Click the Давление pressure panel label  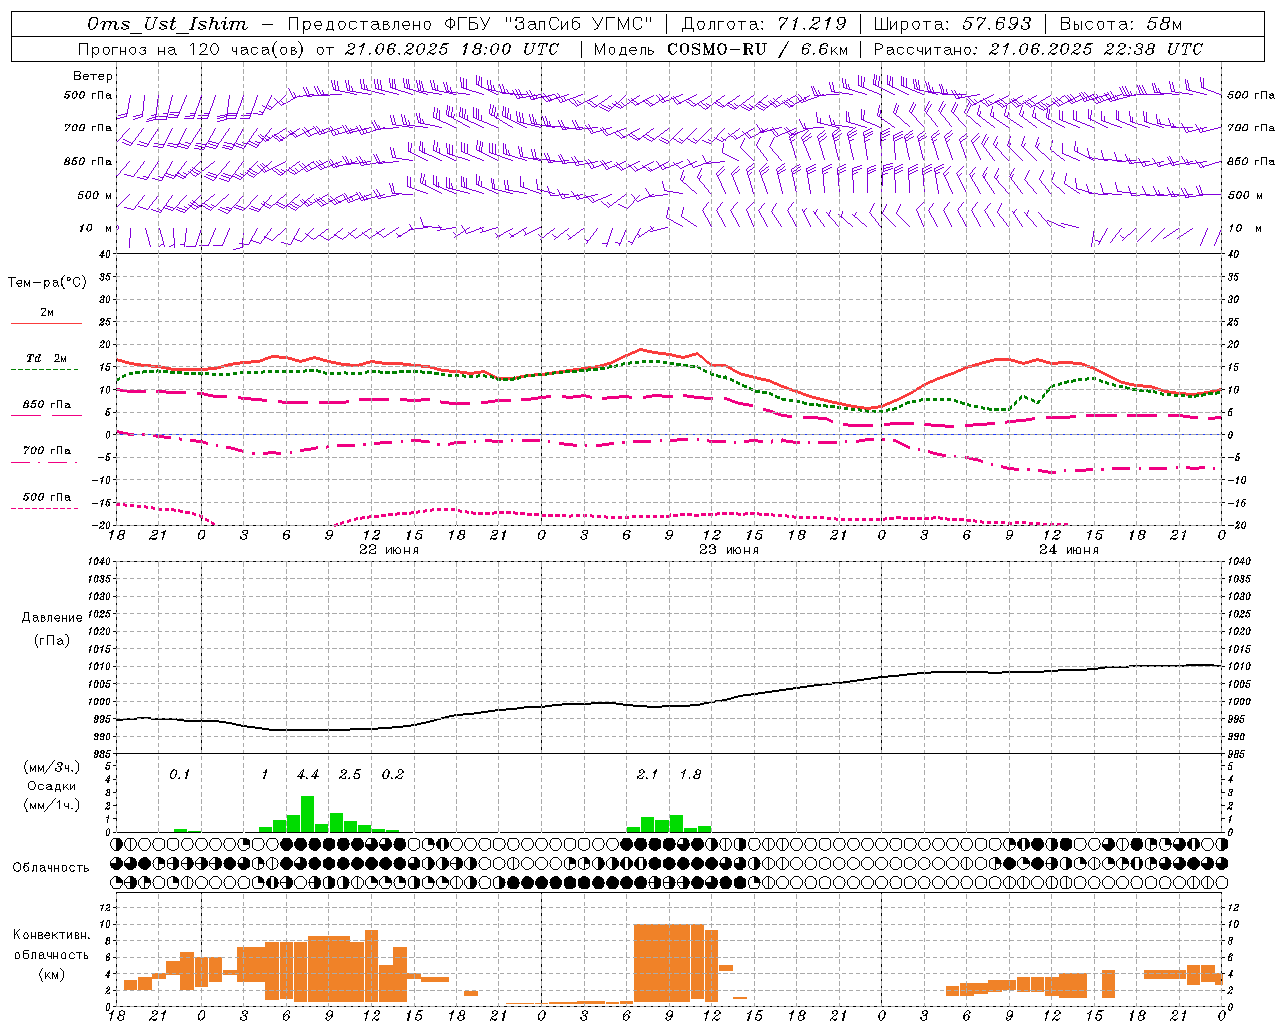coord(52,618)
